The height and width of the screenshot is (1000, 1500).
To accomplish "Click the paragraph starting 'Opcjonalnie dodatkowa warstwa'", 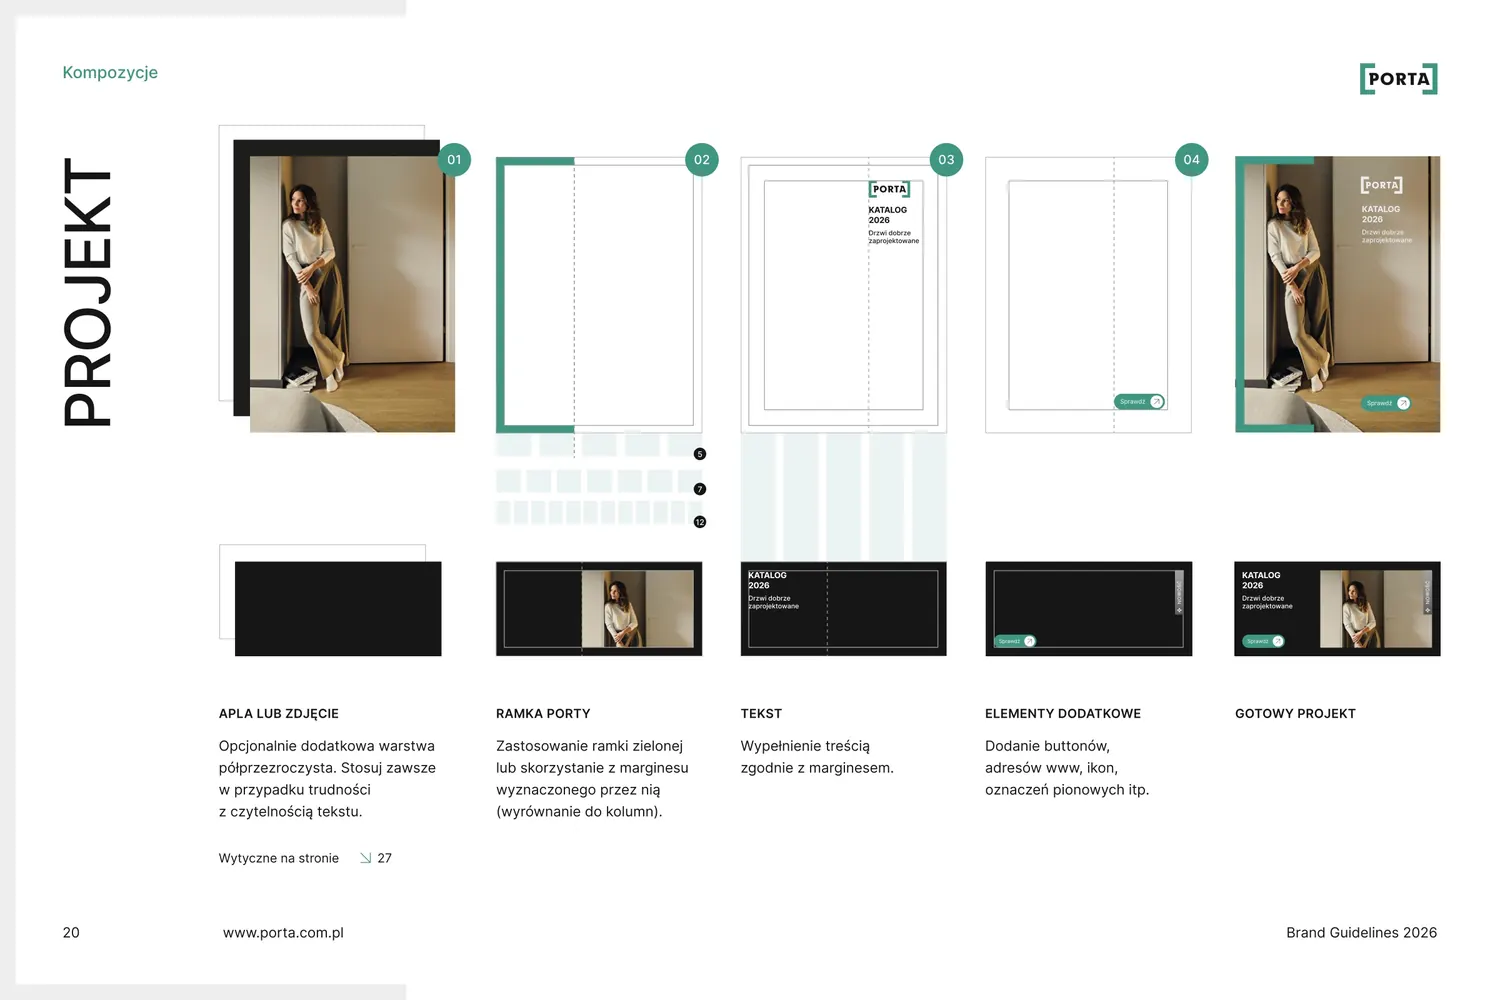I will point(327,779).
